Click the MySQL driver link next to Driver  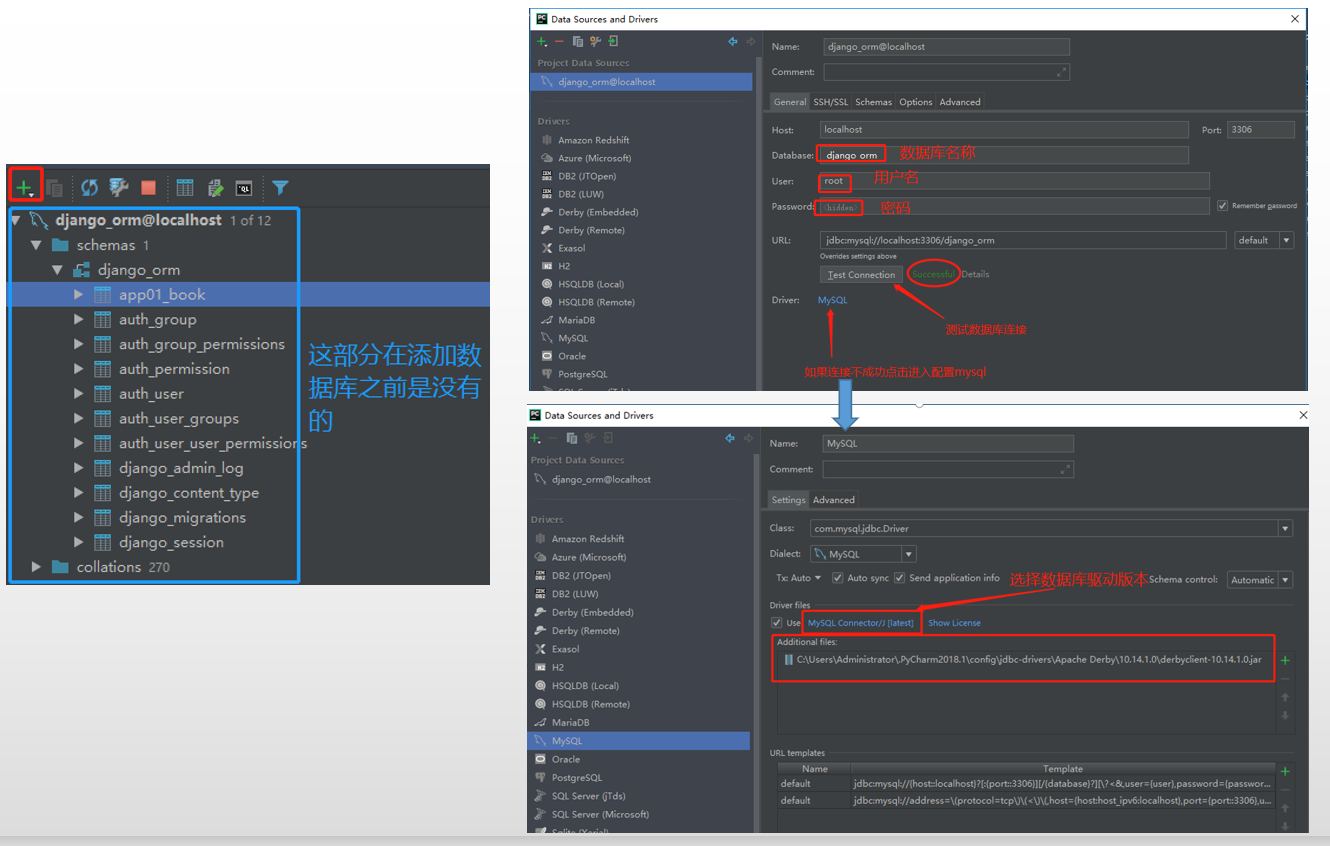(x=832, y=300)
